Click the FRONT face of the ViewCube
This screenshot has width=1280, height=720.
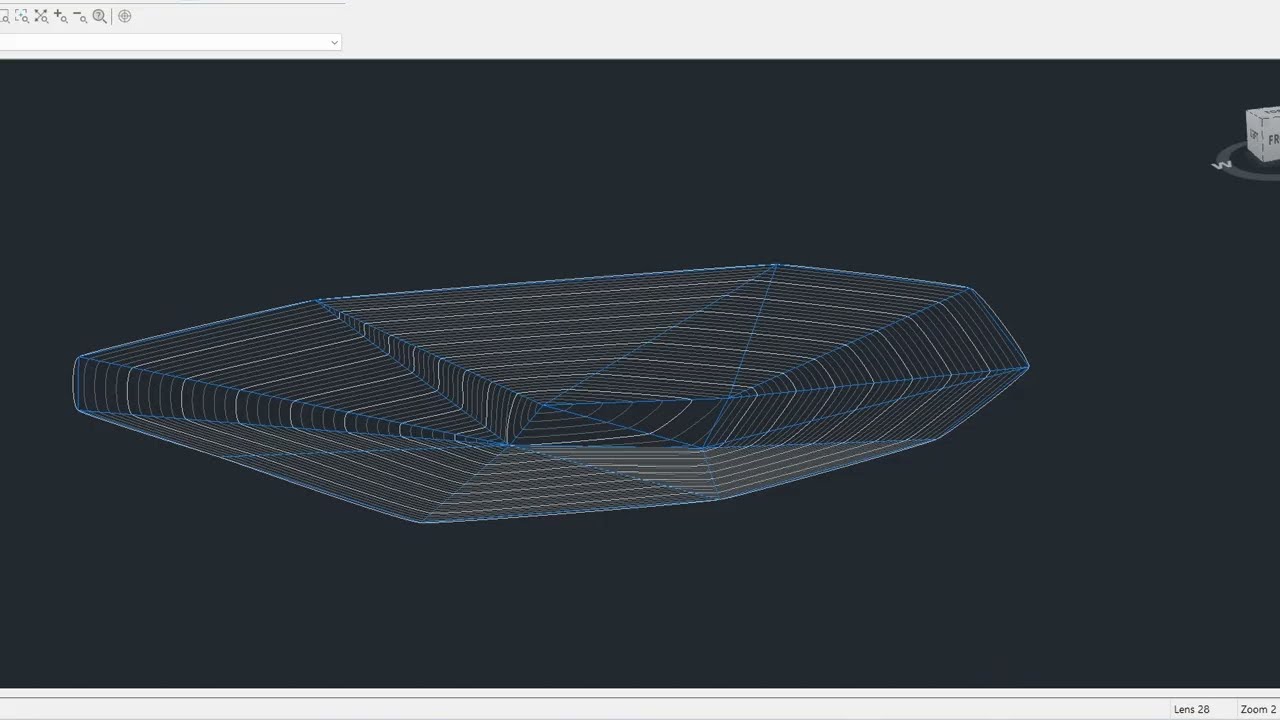coord(1273,141)
